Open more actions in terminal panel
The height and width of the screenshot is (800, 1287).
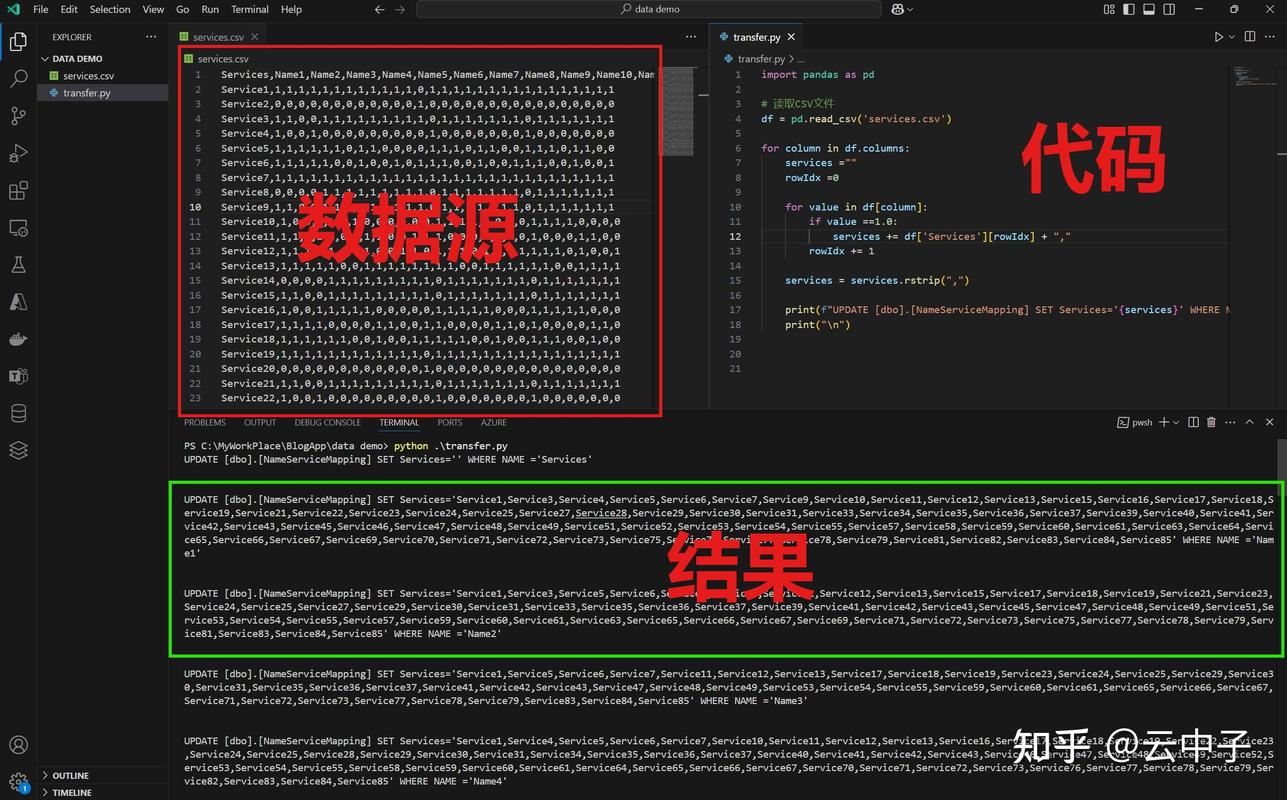(1230, 423)
